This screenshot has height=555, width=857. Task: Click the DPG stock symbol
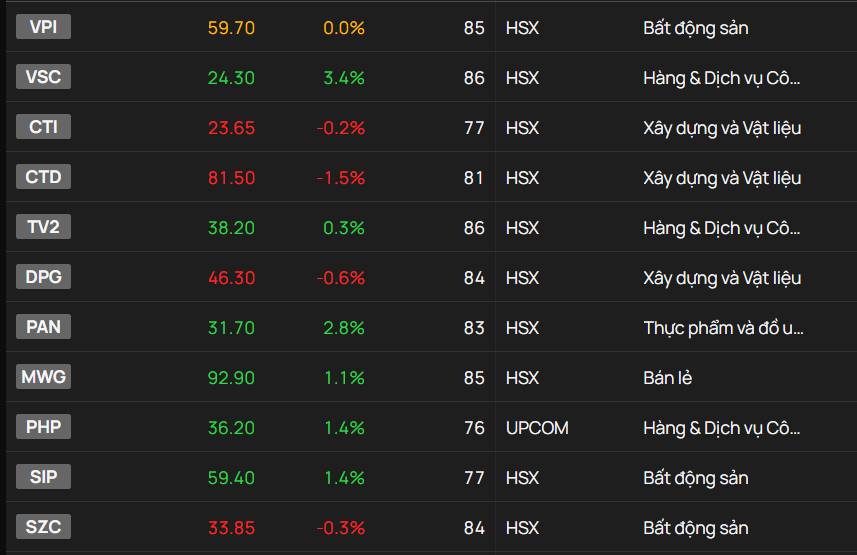click(x=43, y=277)
